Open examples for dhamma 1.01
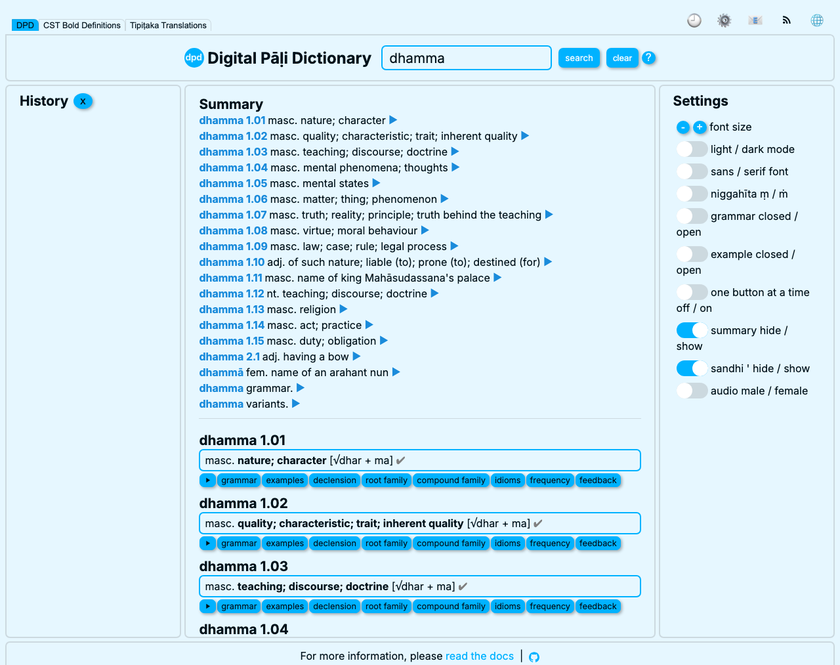Viewport: 840px width, 665px height. (x=285, y=480)
